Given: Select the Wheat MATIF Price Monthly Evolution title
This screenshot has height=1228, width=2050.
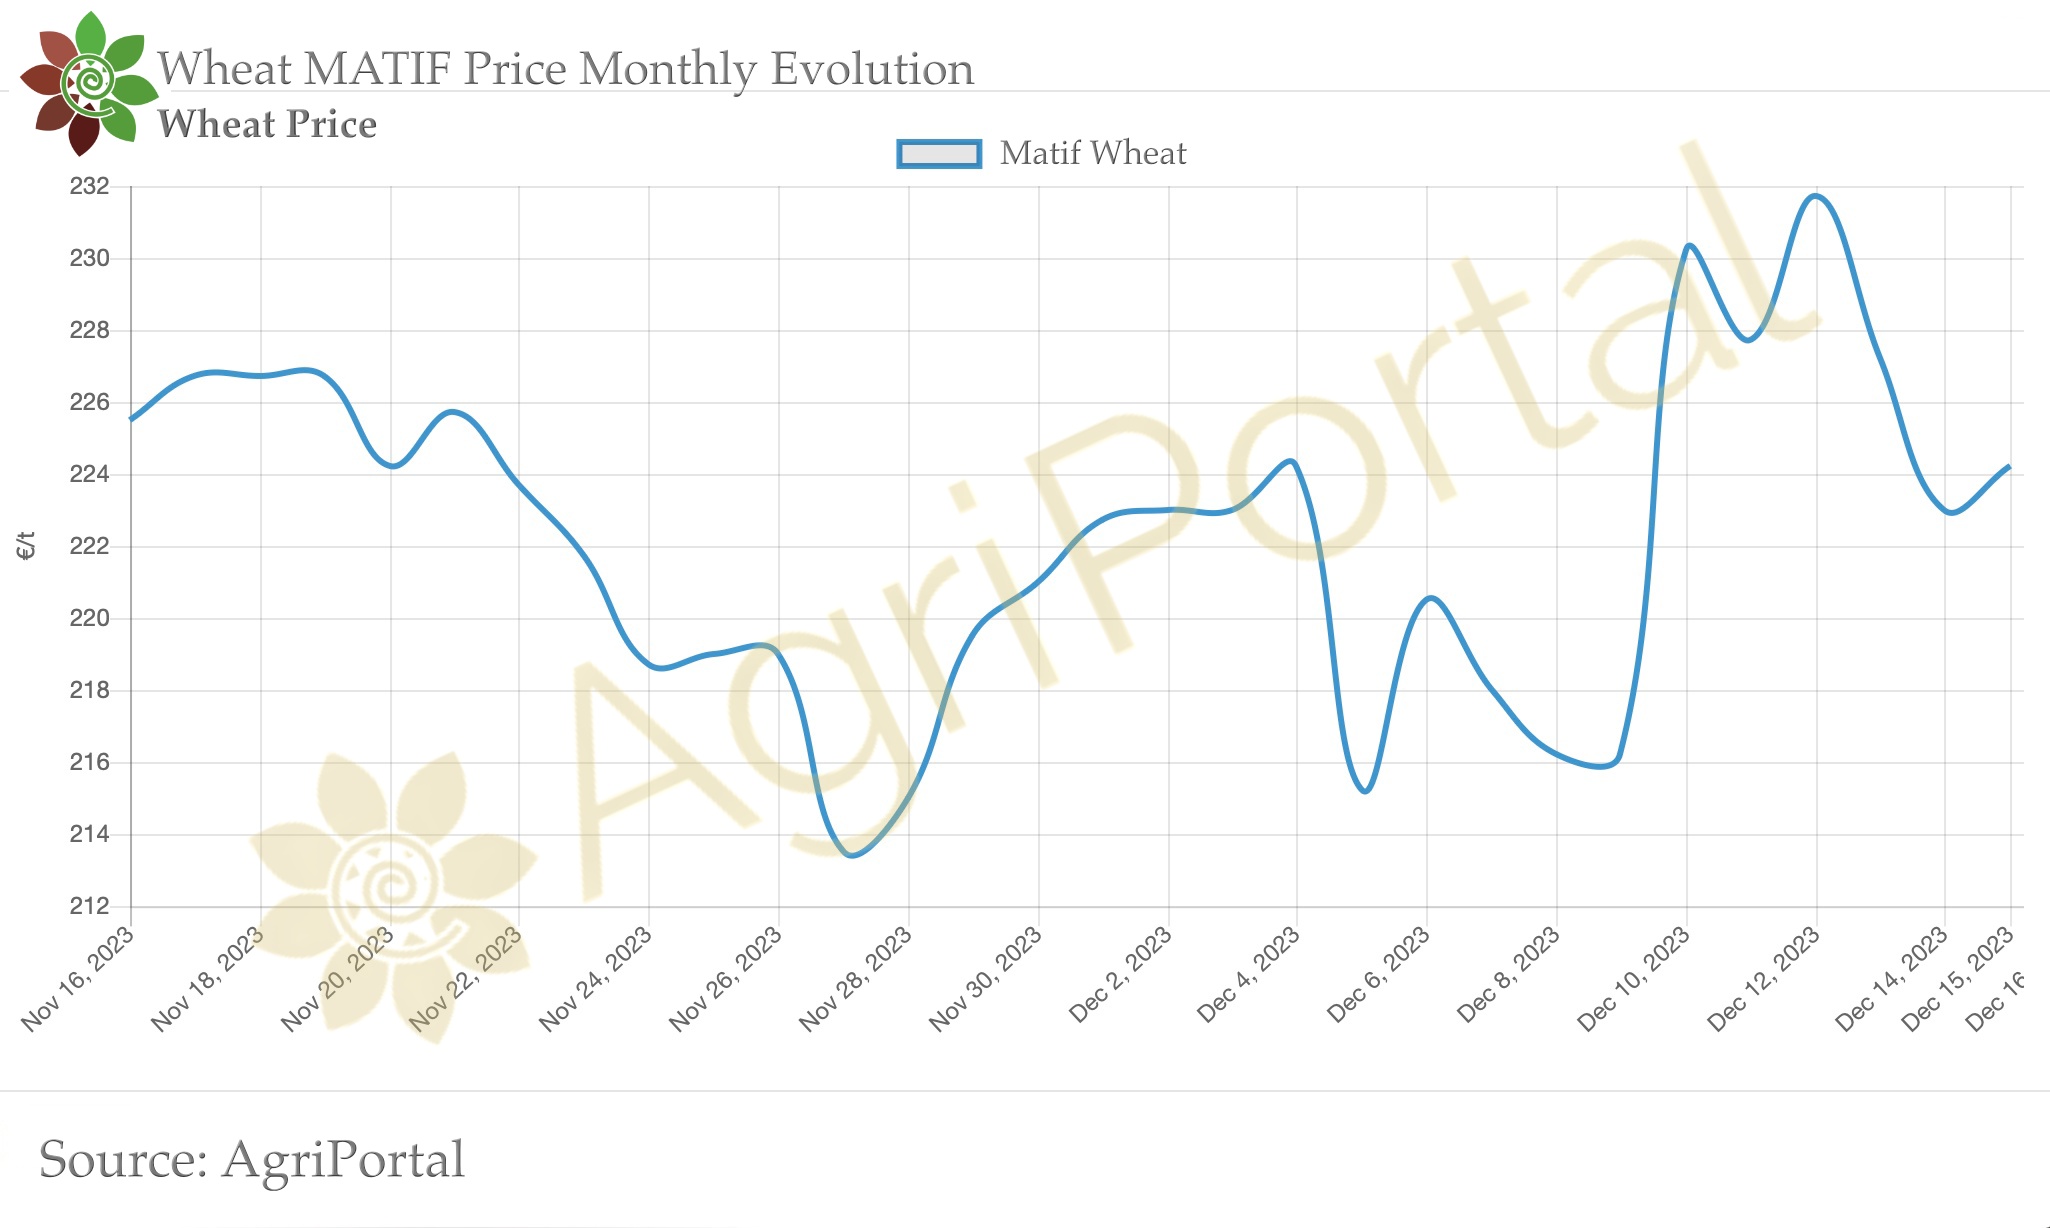Looking at the screenshot, I should 565,69.
